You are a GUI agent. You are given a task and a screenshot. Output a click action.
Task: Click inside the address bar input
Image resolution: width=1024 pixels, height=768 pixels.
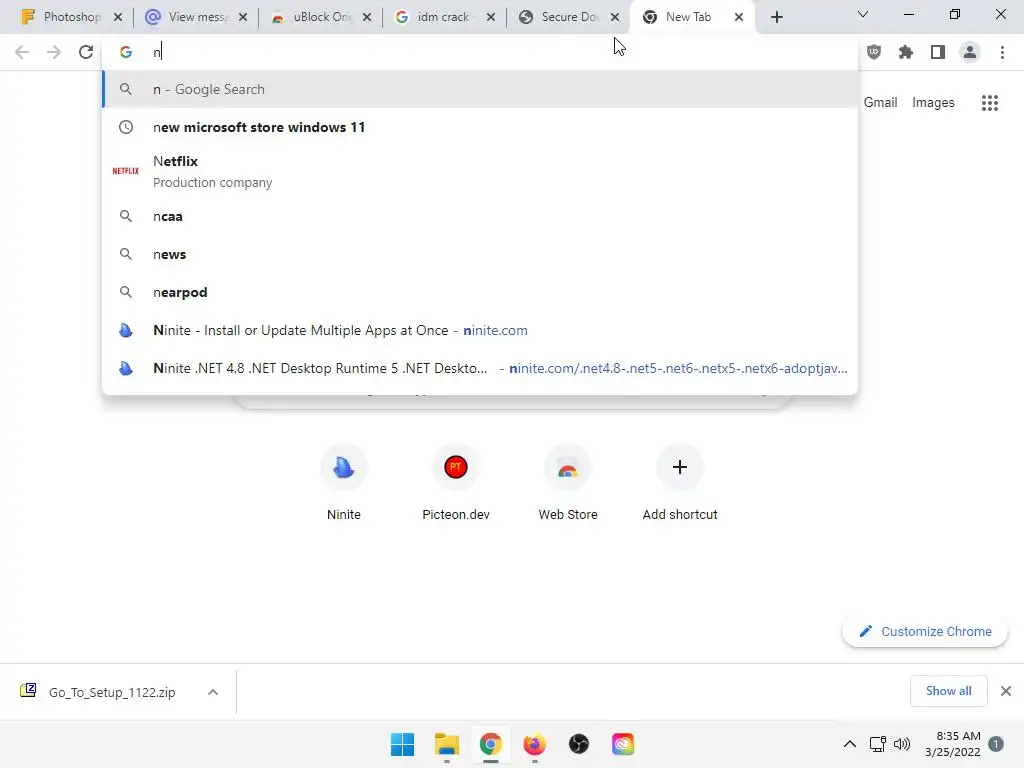(x=480, y=52)
